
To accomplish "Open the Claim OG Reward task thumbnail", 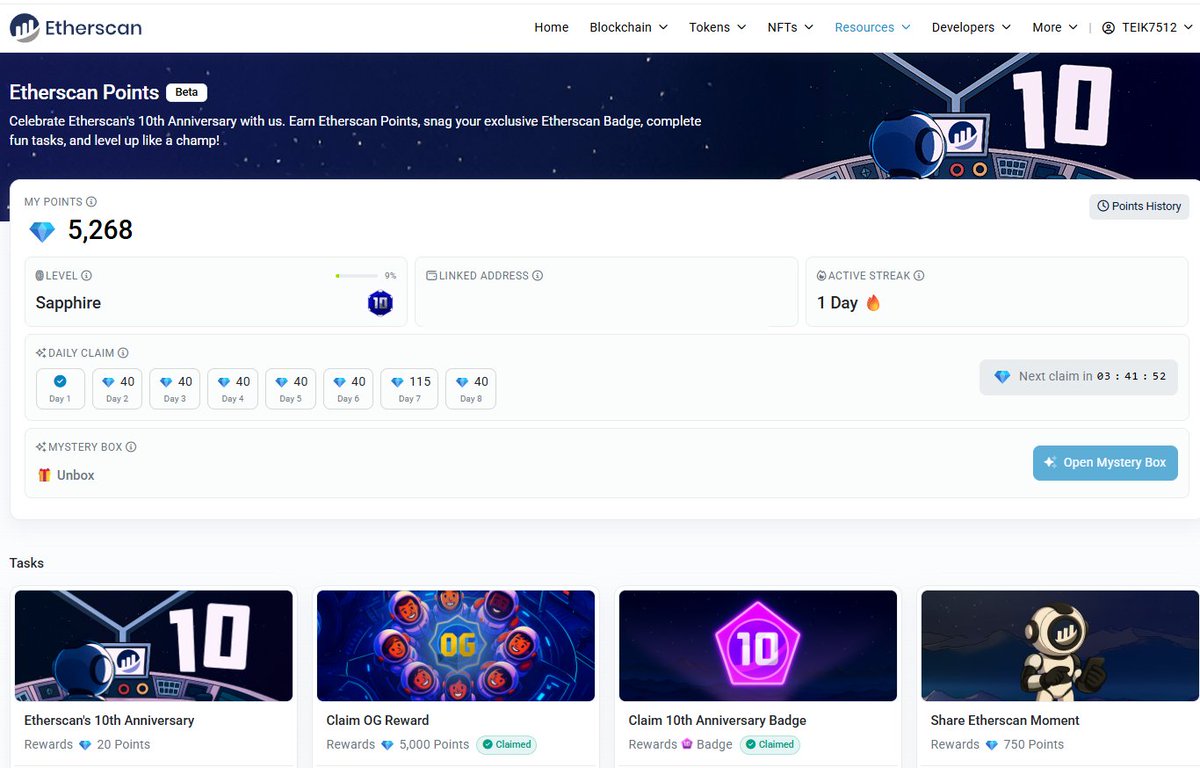I will tap(456, 645).
